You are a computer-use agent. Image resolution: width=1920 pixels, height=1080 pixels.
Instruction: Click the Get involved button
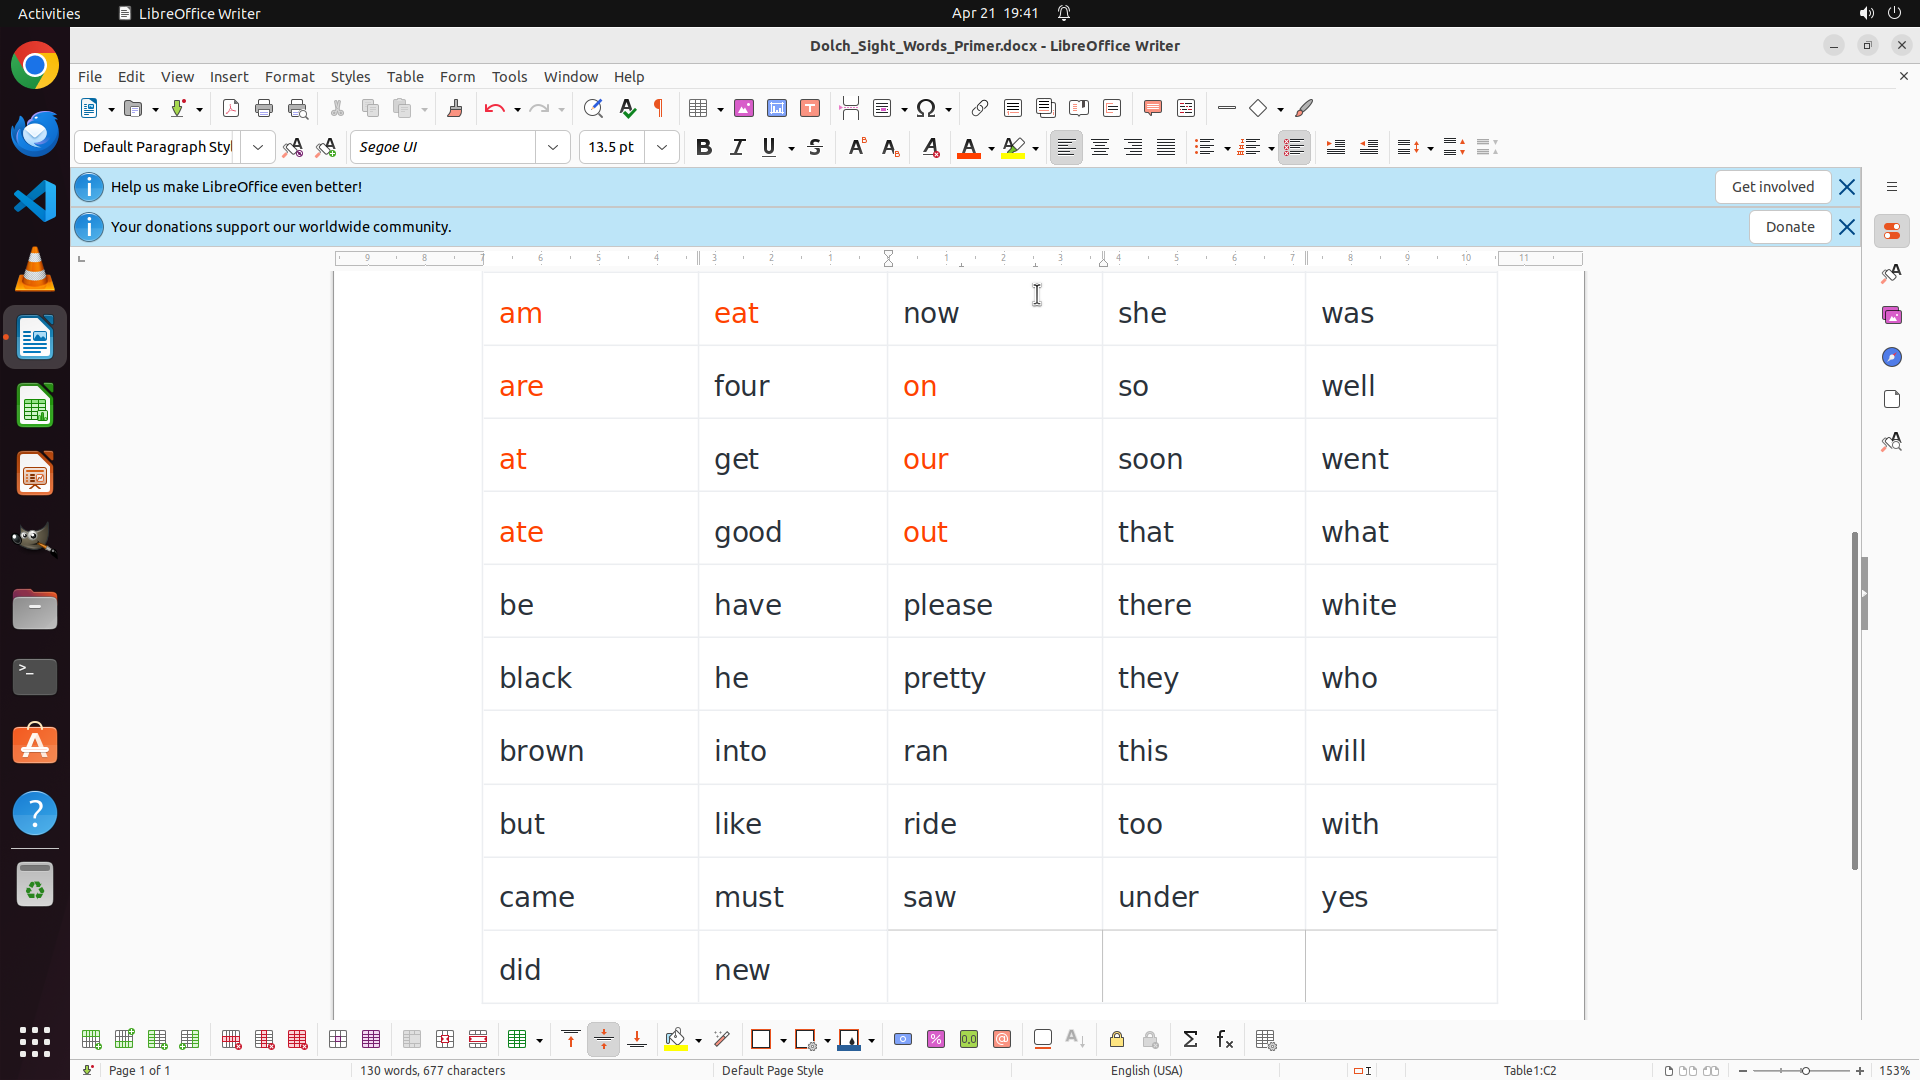1772,187
